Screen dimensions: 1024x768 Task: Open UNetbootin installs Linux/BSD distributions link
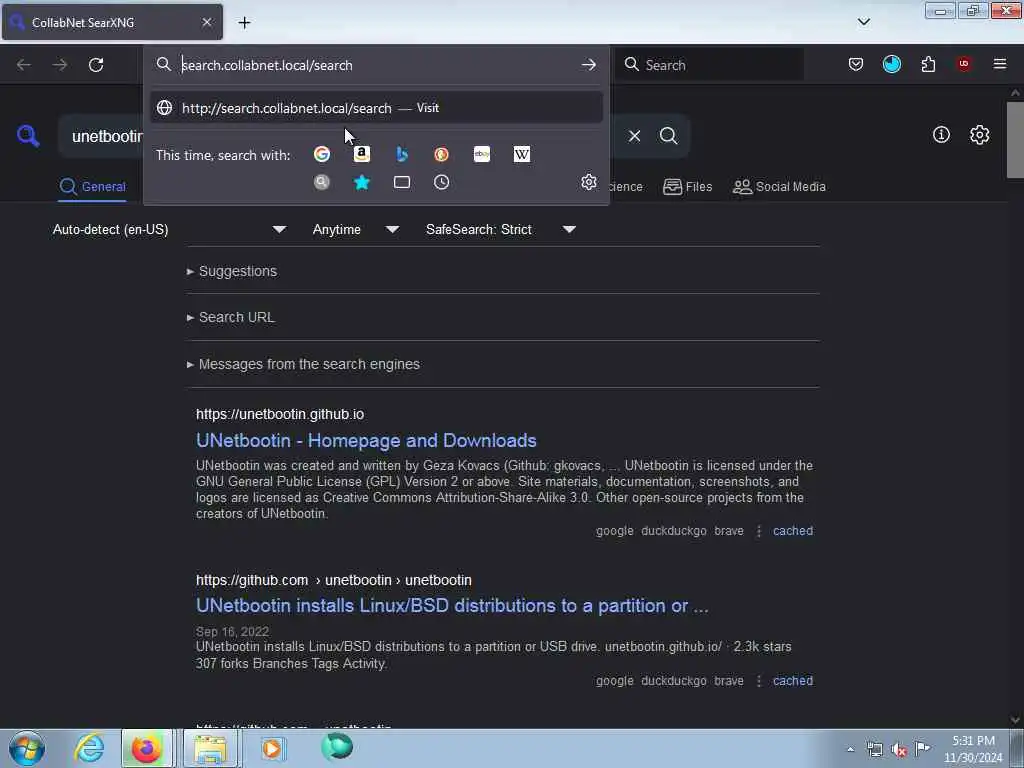(x=452, y=606)
